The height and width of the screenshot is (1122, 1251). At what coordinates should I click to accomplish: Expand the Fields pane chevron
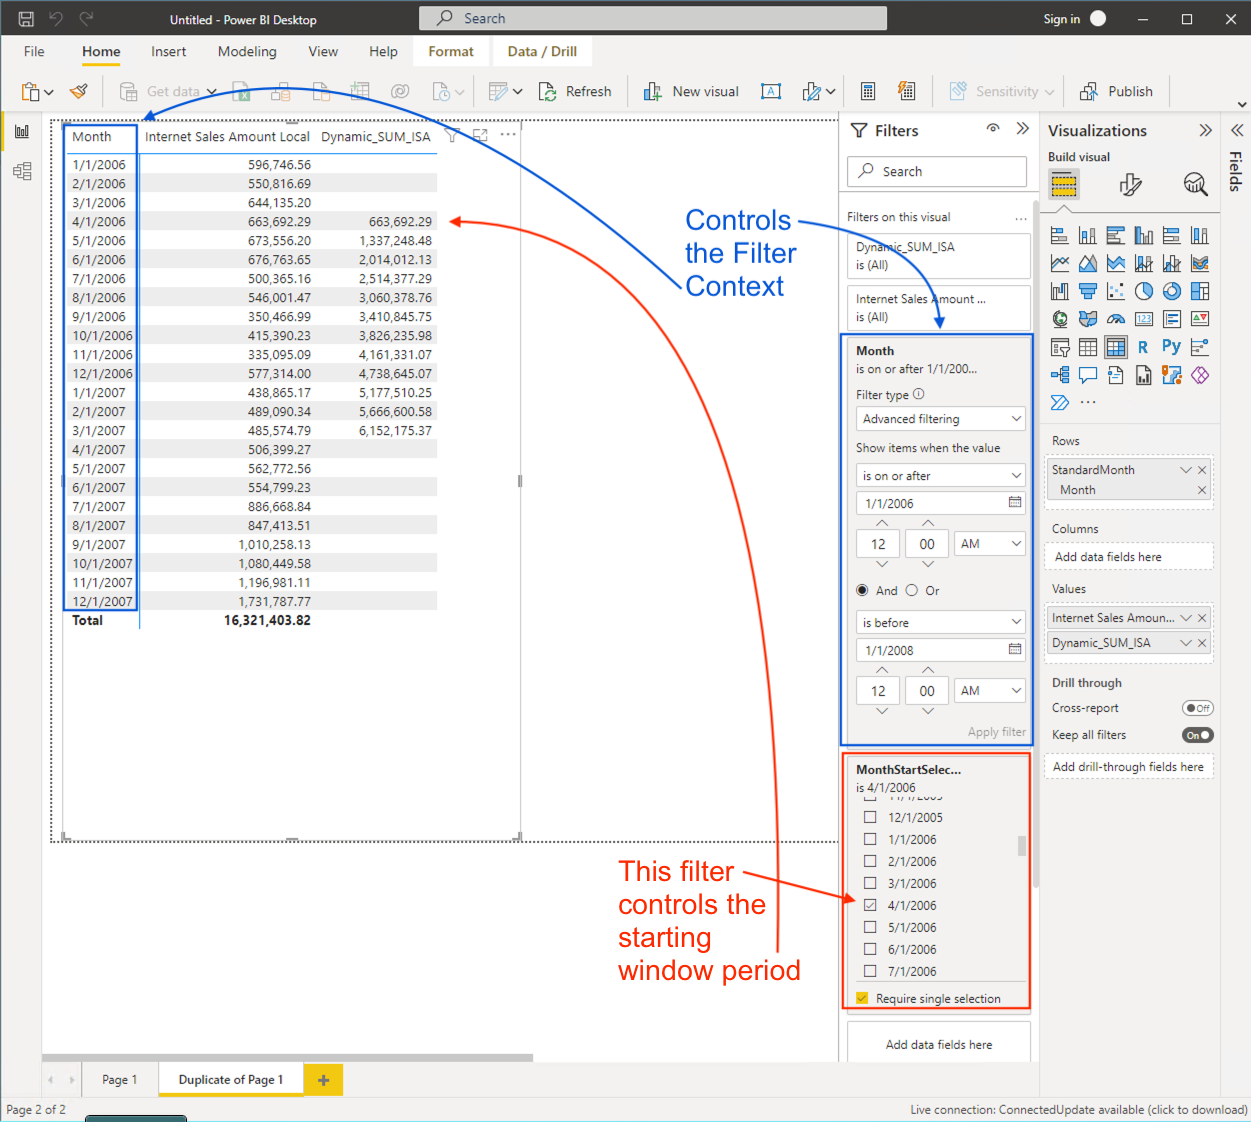point(1237,130)
